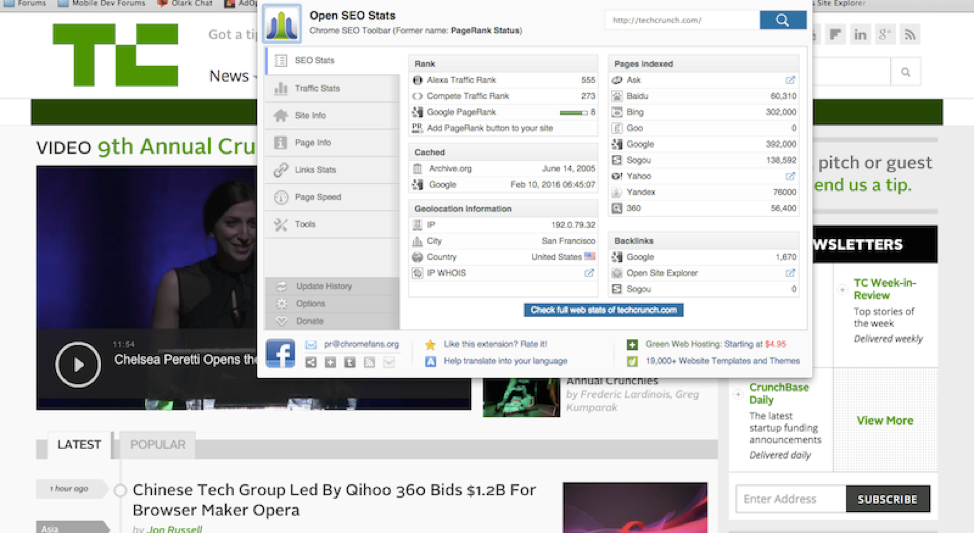Open the IP WHOIS external link icon

pos(589,273)
